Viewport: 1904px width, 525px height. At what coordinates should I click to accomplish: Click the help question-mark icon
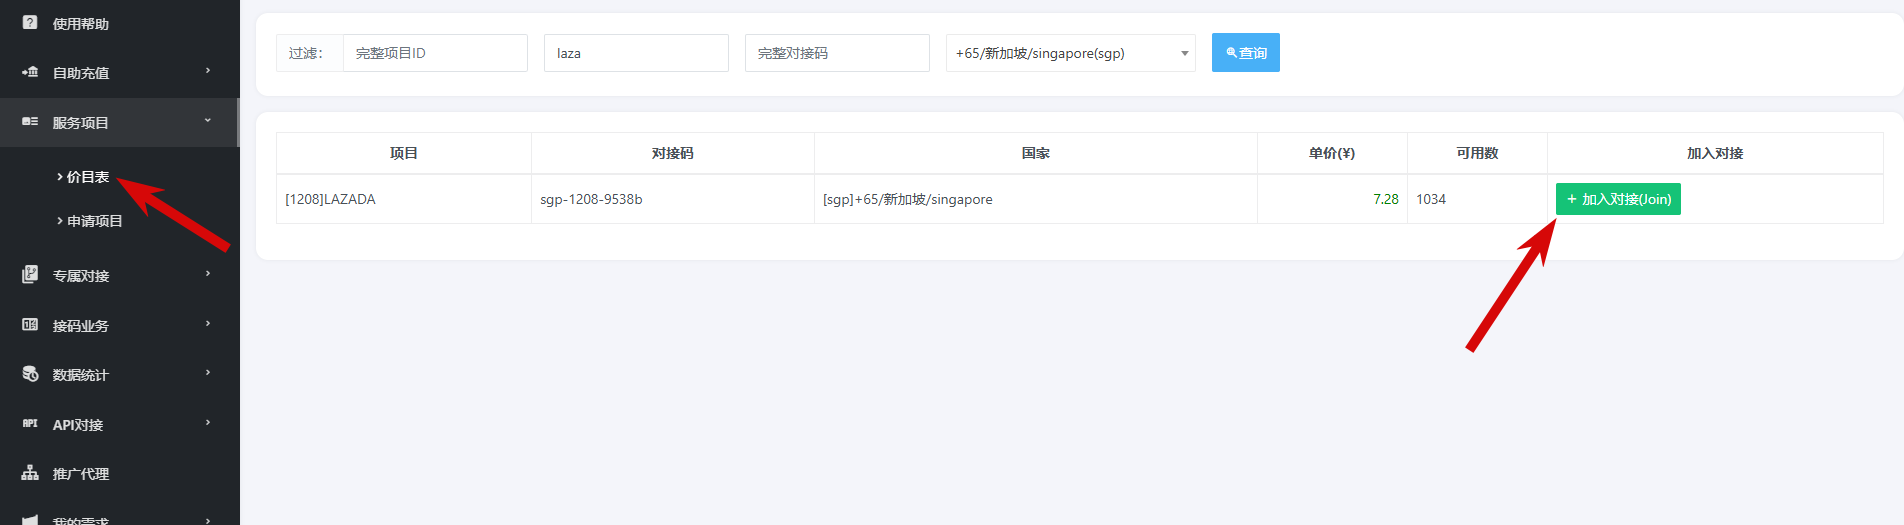click(x=30, y=22)
